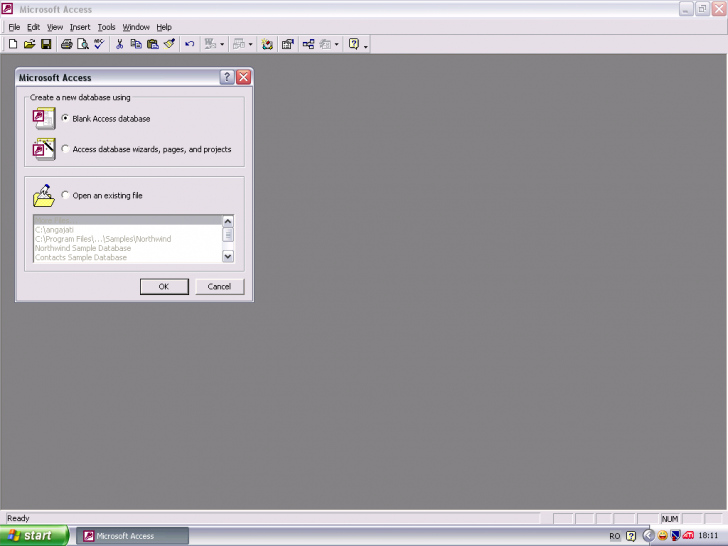The image size is (728, 546).
Task: Click the New database toolbar icon
Action: [13, 44]
